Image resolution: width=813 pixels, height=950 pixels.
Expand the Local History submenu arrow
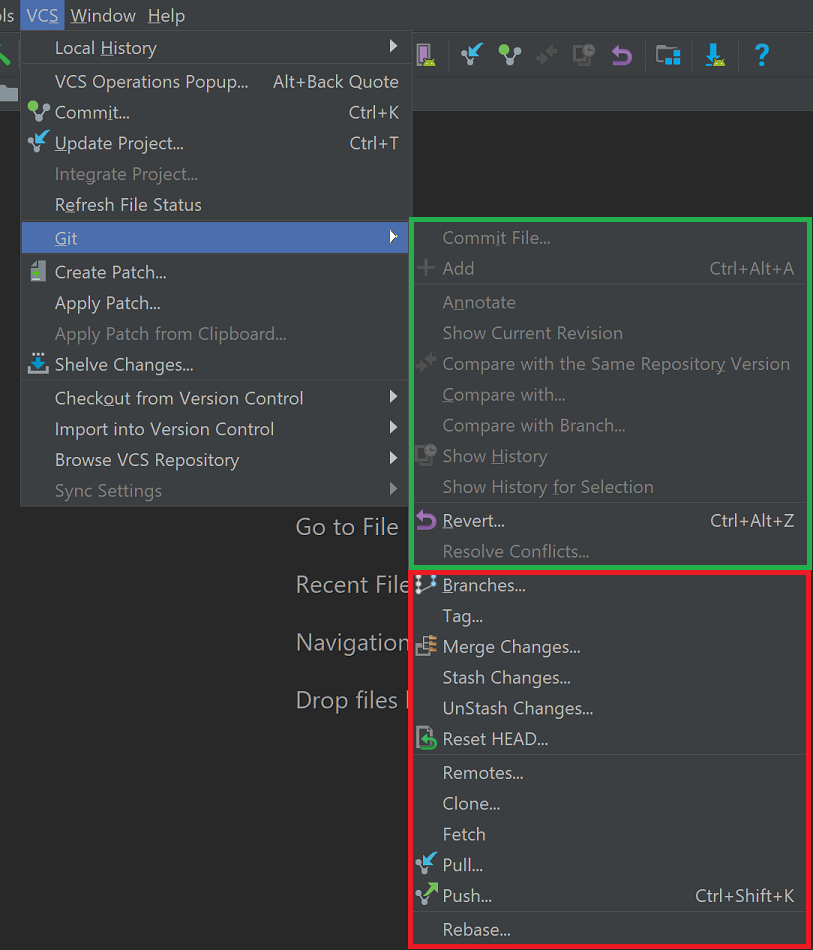(x=393, y=46)
